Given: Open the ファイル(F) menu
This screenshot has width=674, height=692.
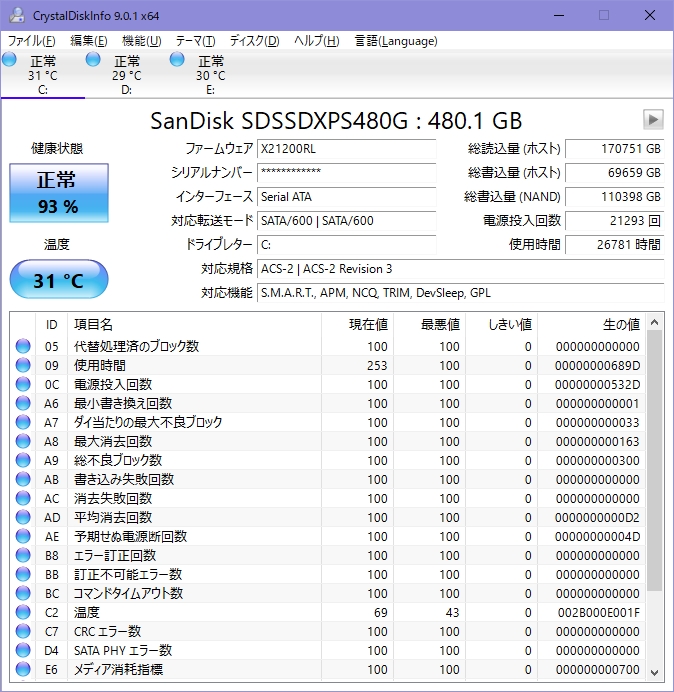Looking at the screenshot, I should point(32,41).
